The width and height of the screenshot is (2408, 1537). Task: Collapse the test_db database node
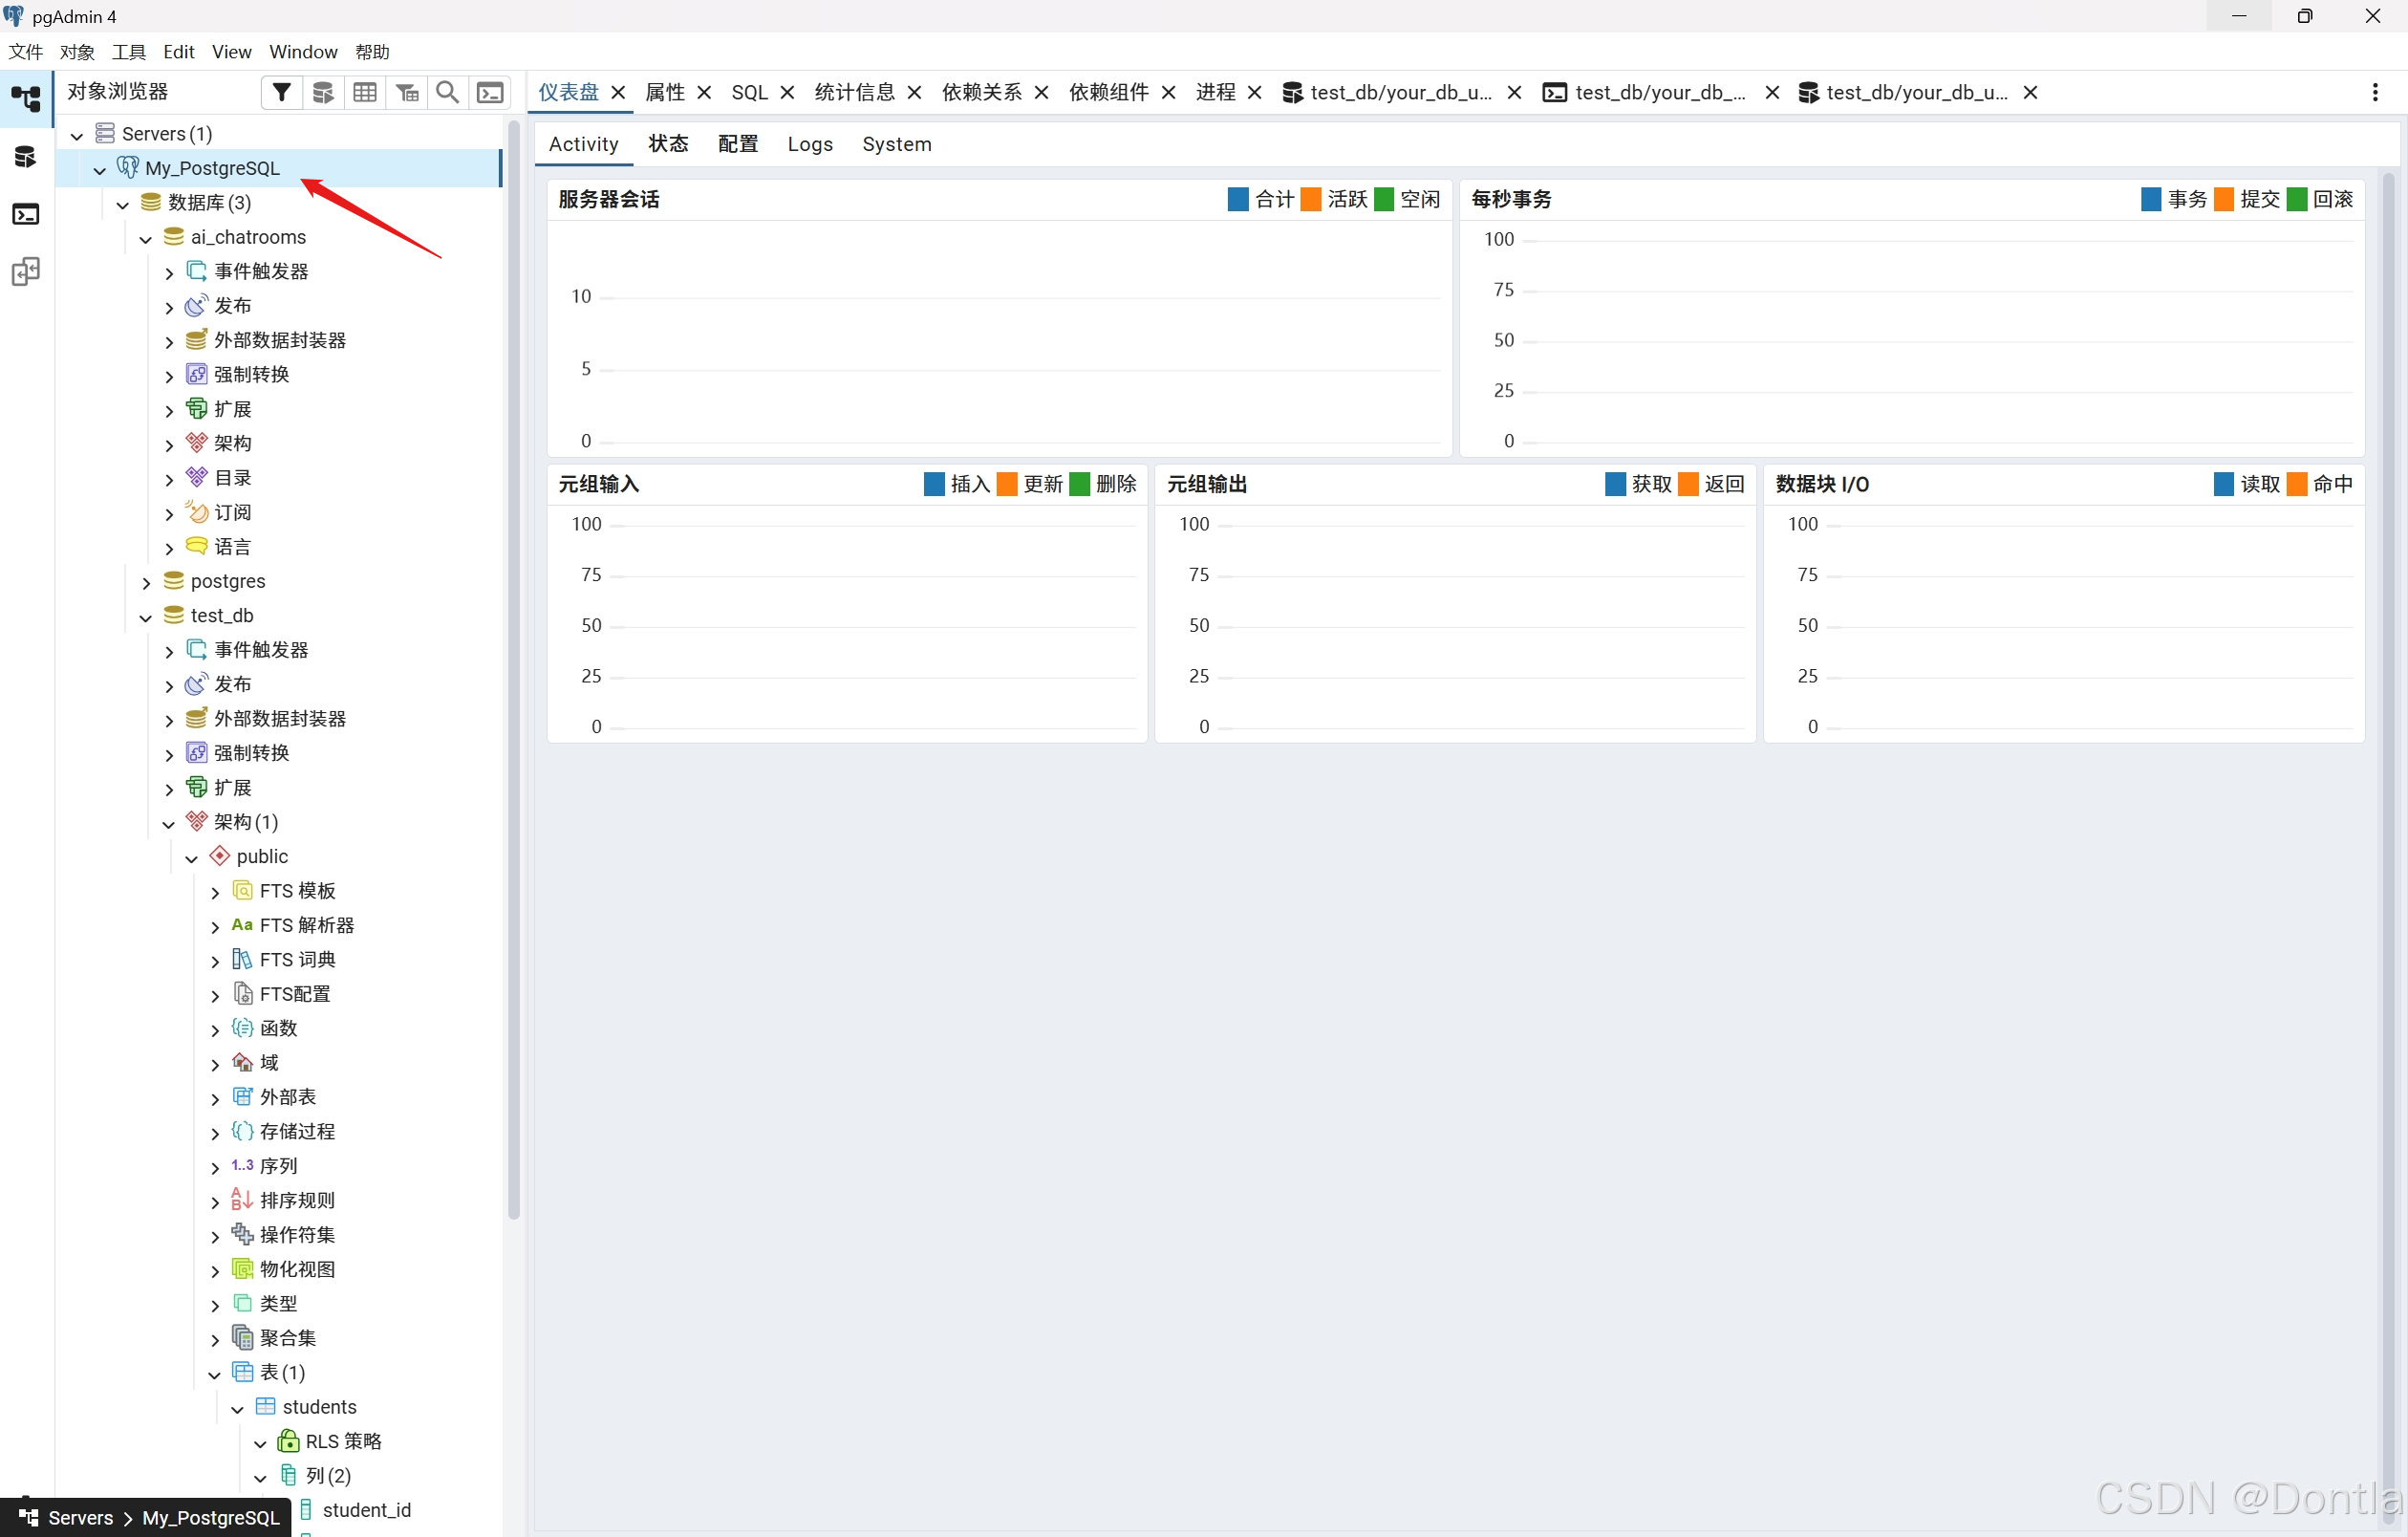point(146,617)
